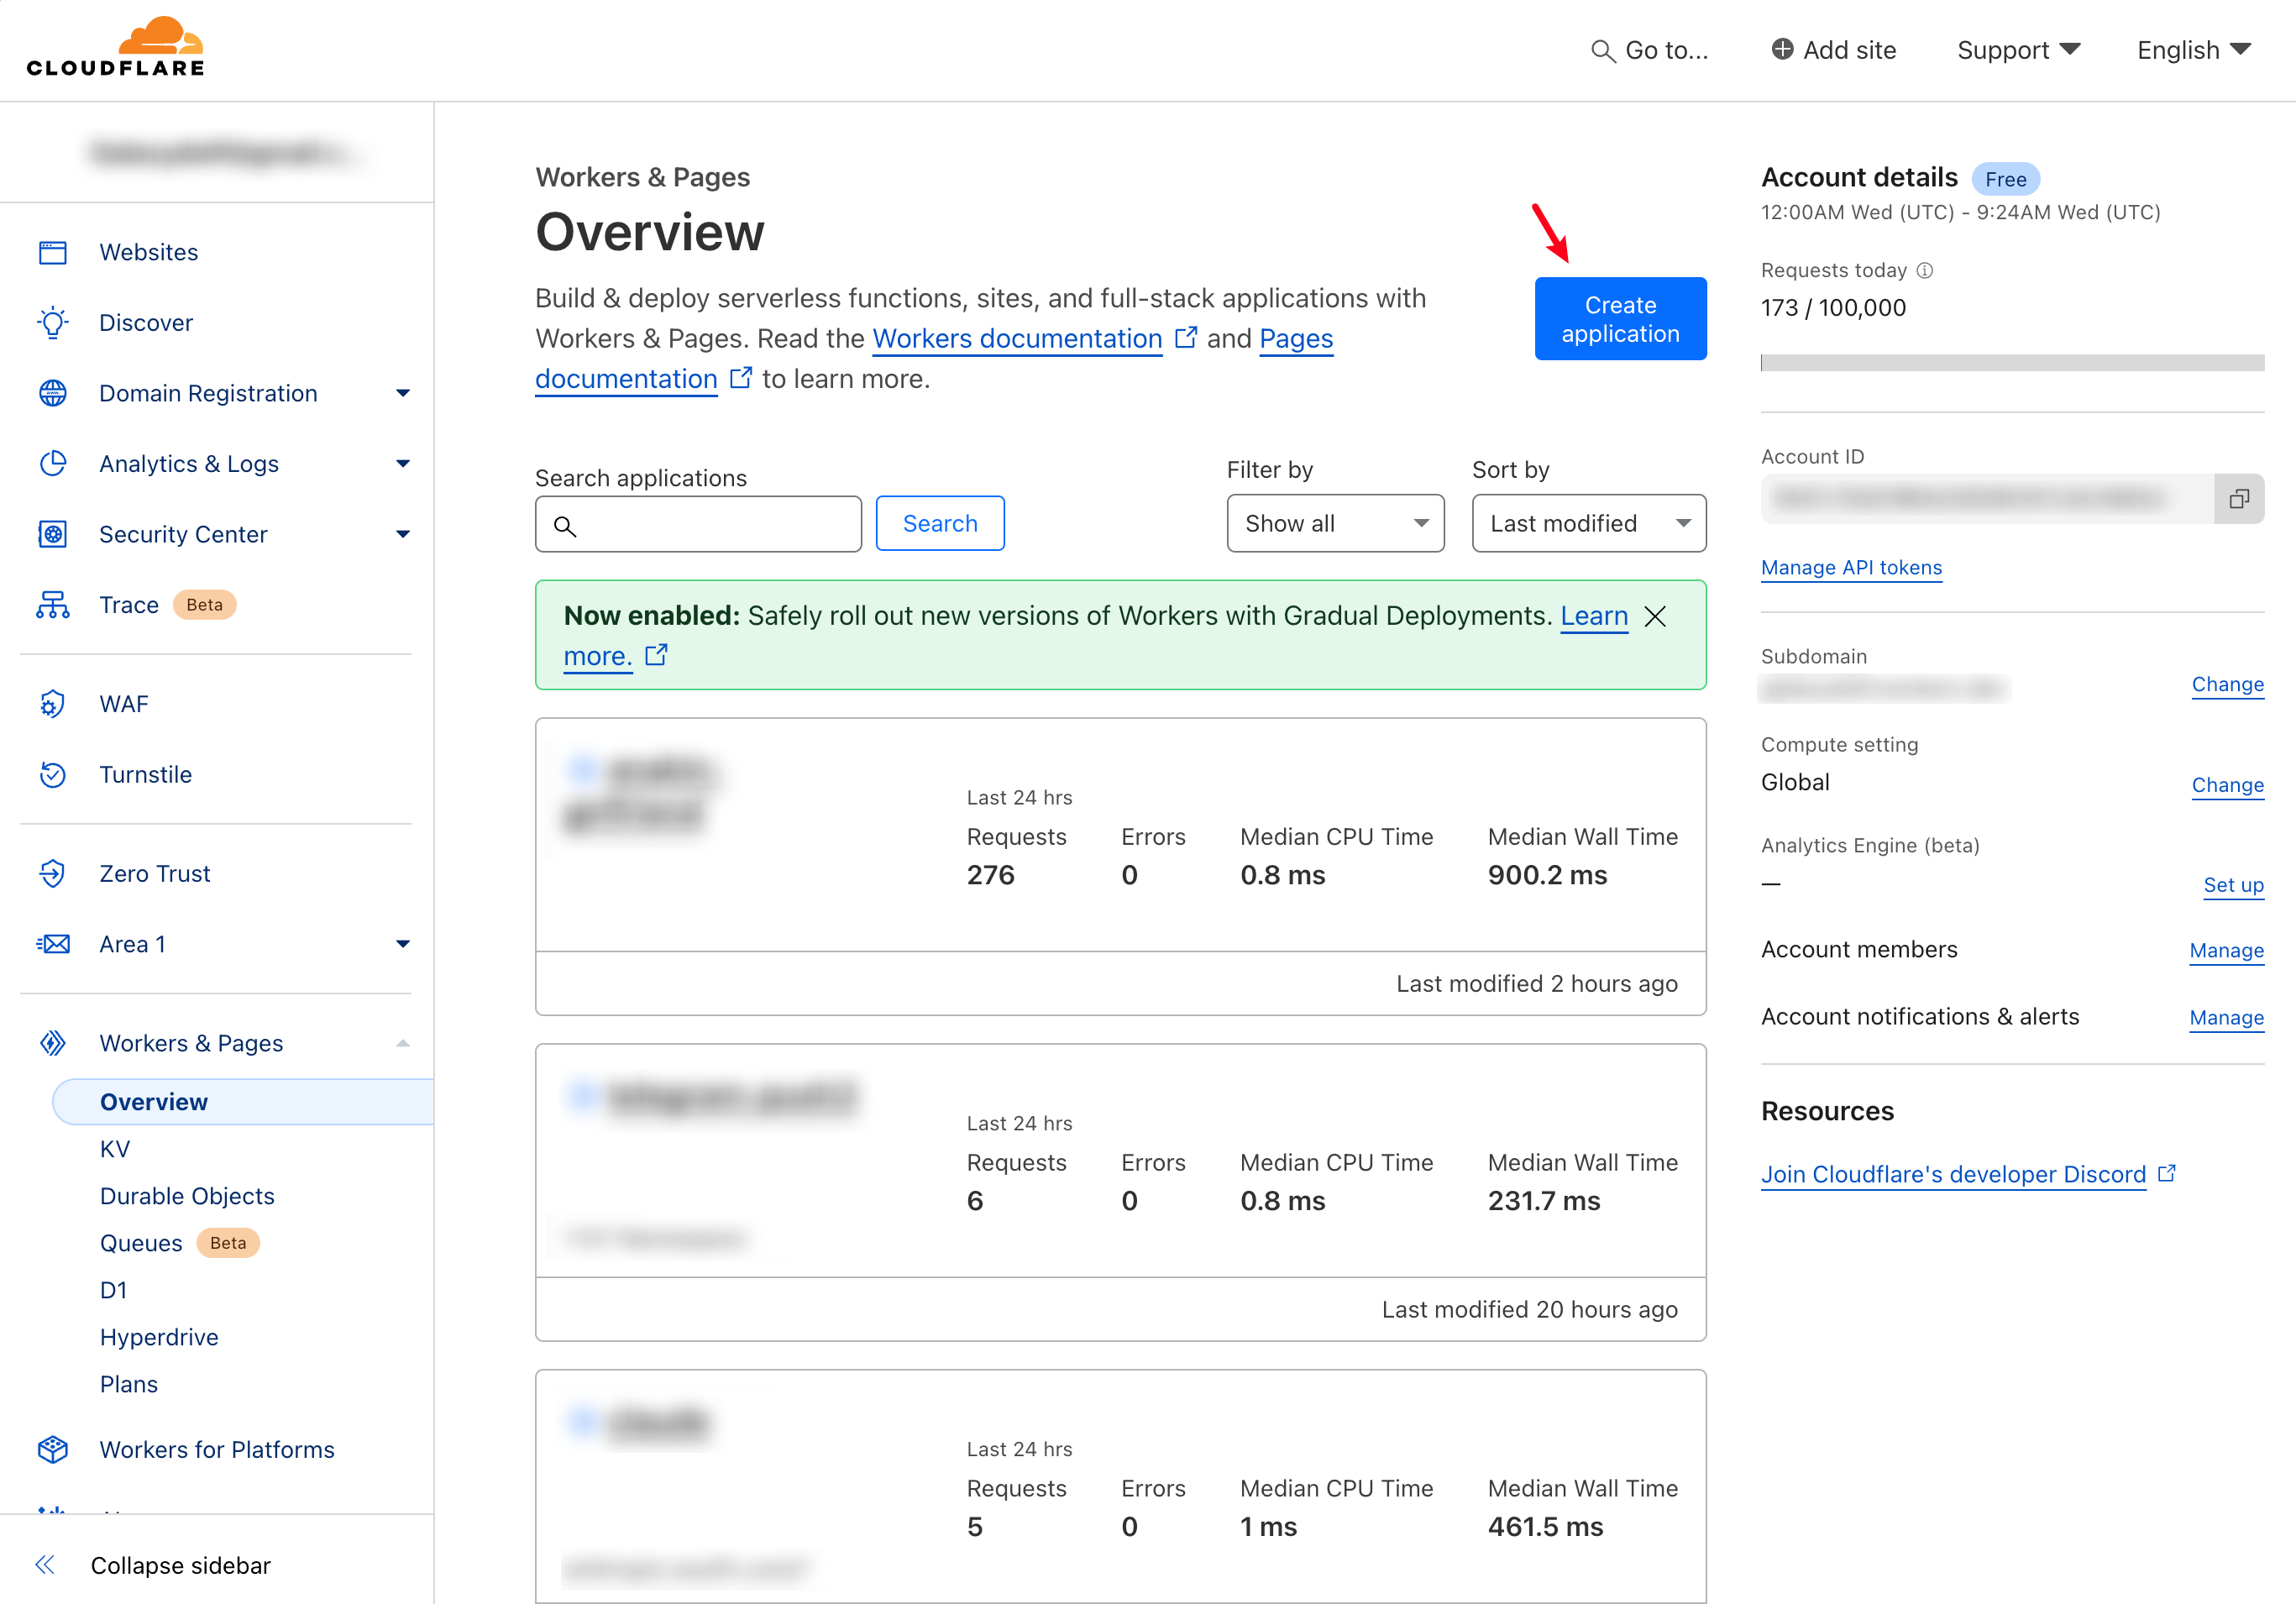This screenshot has width=2296, height=1604.
Task: Copy the Account ID with the copy icon
Action: (x=2239, y=499)
